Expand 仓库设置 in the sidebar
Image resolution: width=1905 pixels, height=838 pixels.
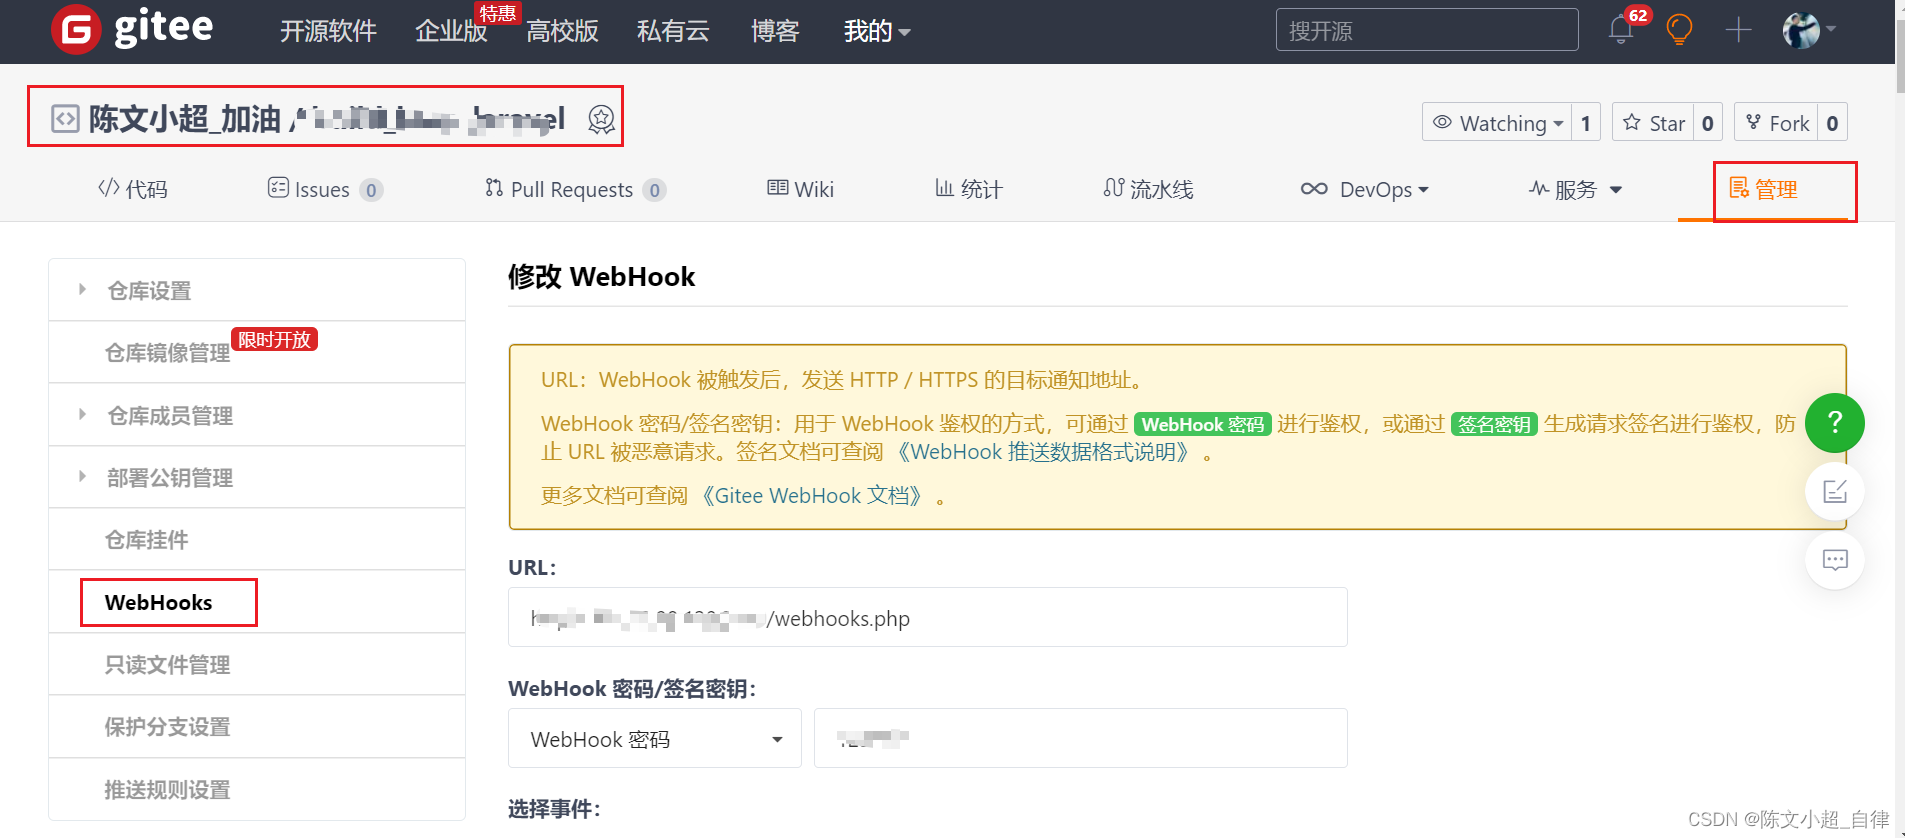coord(257,290)
